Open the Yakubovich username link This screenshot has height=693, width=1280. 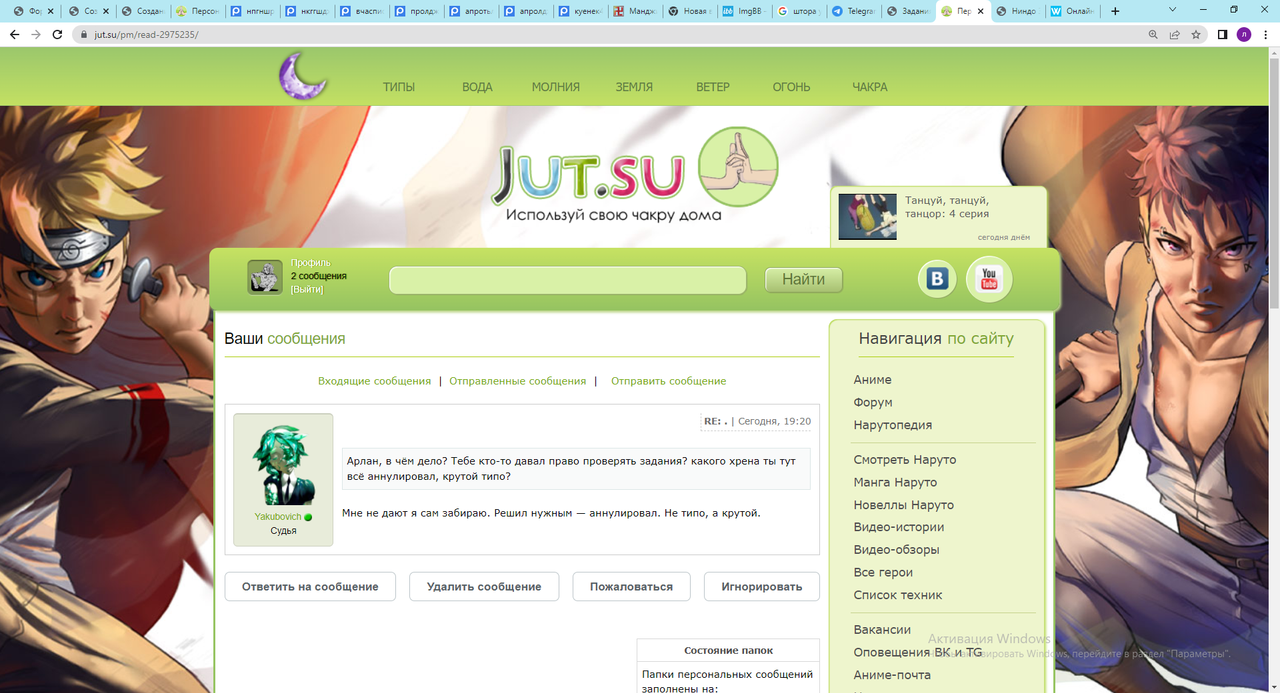click(277, 517)
